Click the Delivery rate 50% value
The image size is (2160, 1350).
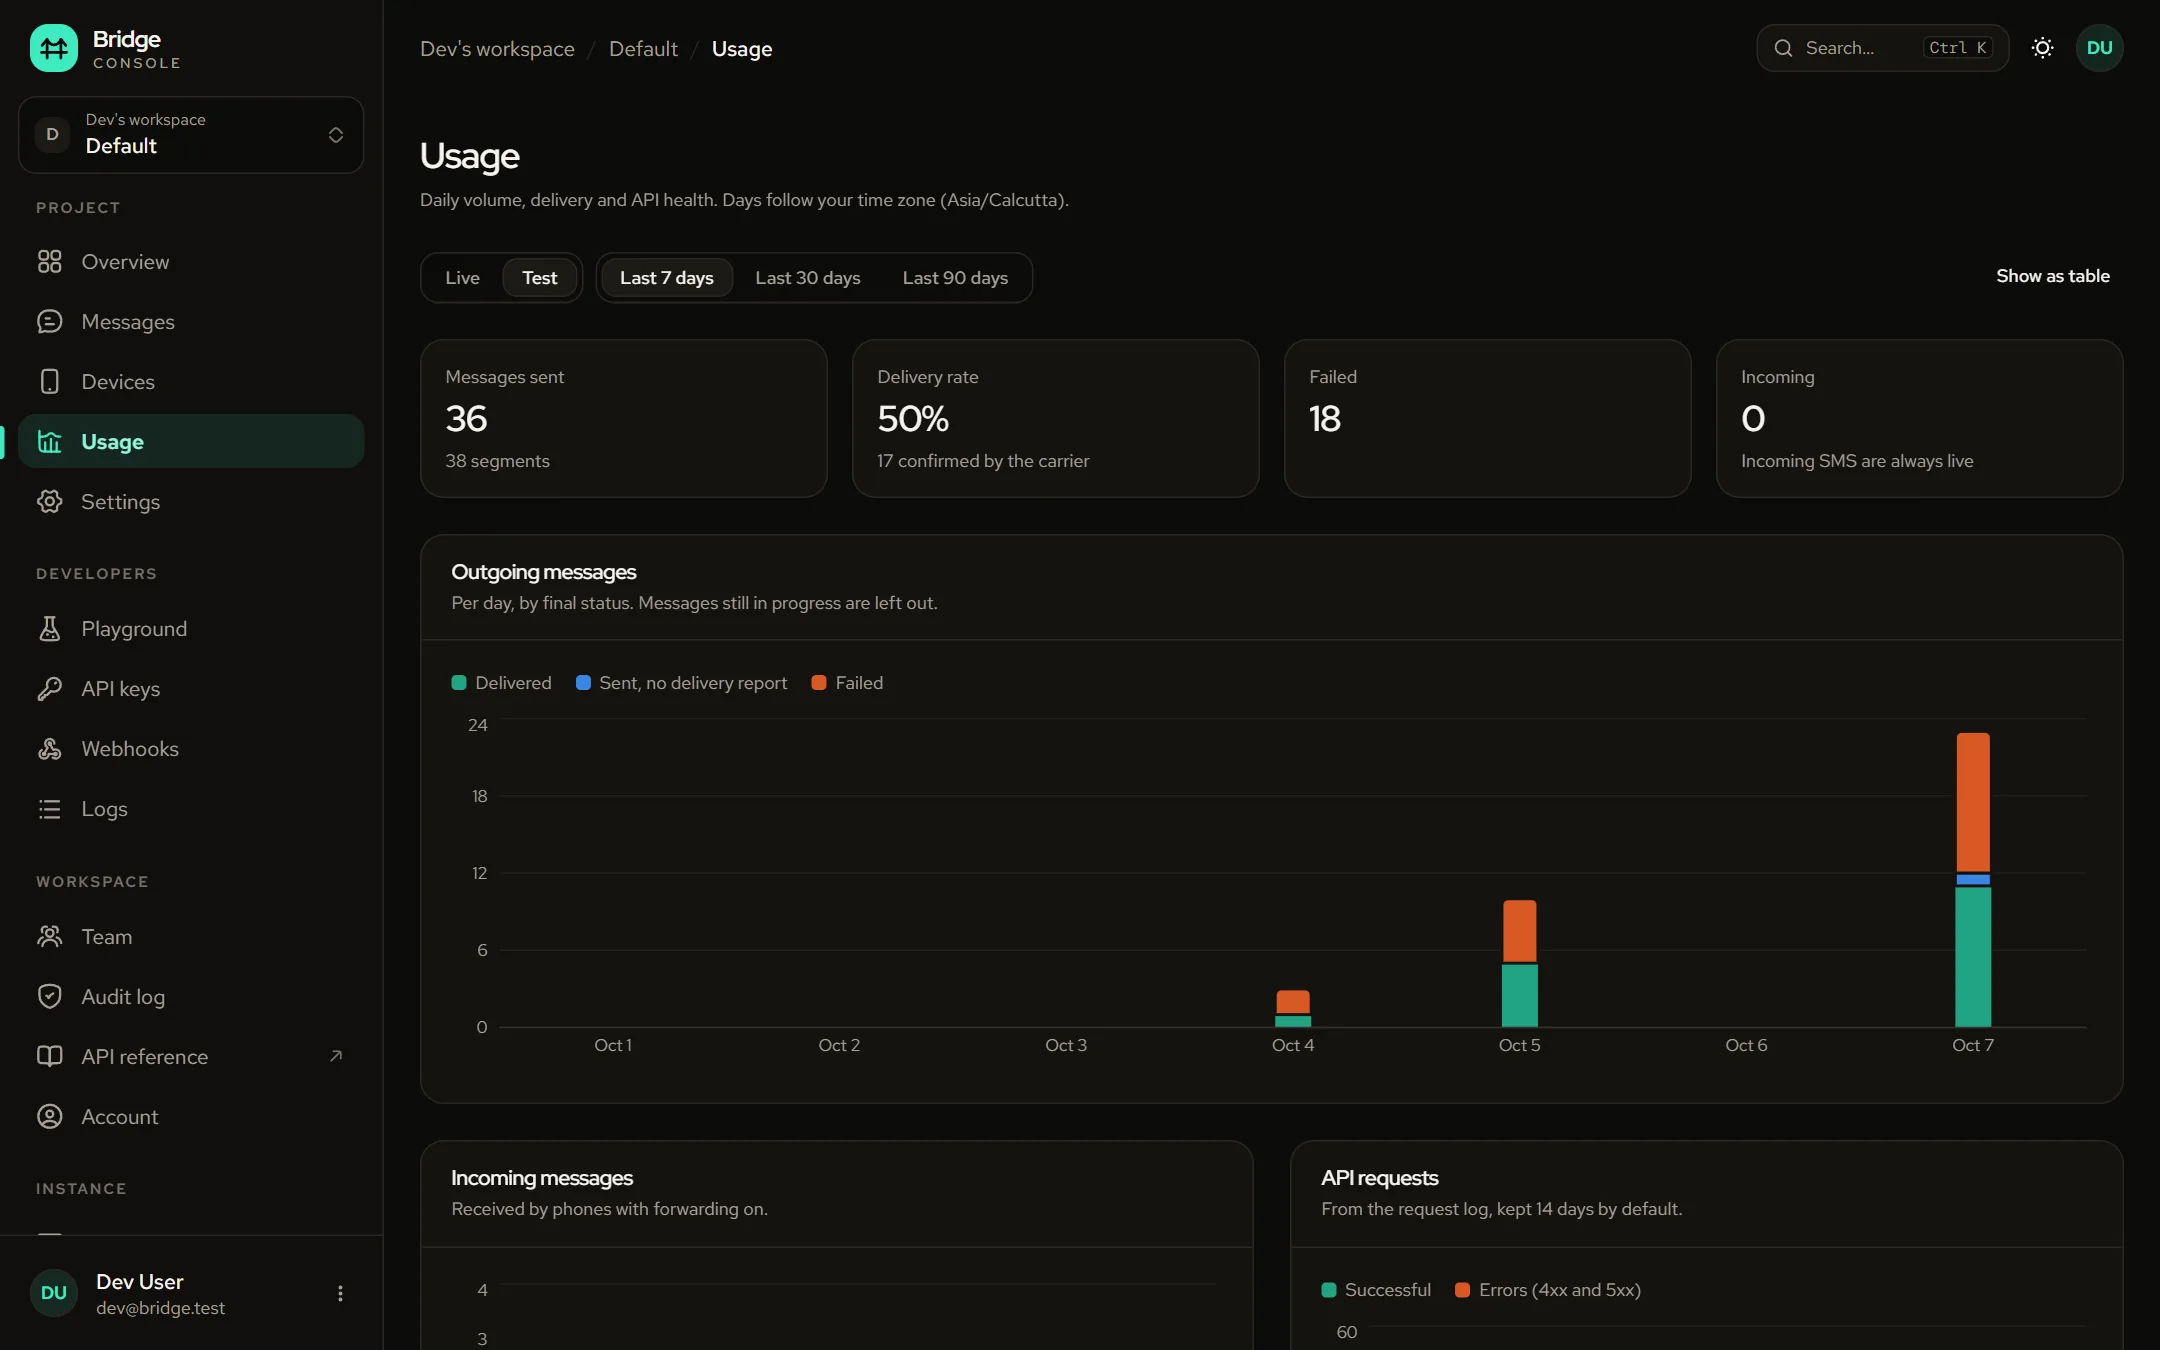point(913,418)
